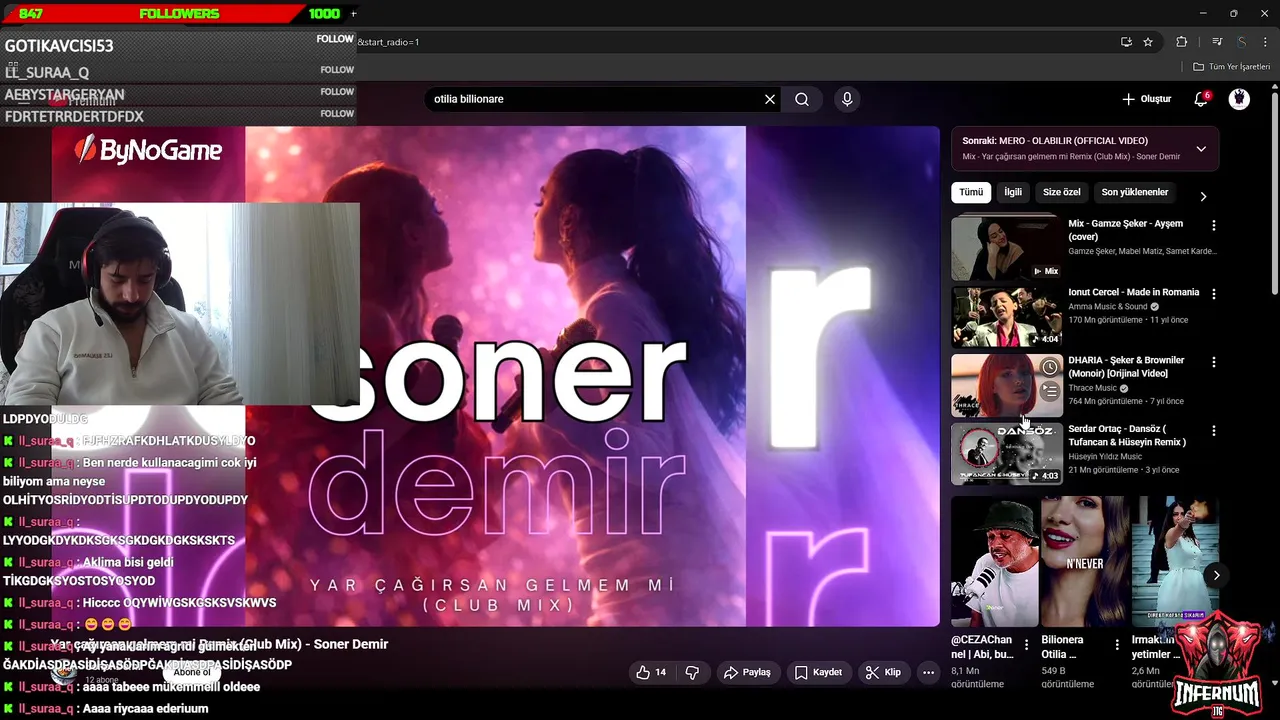Click Serdar Ortaç - Dansöz video title

pos(1127,435)
